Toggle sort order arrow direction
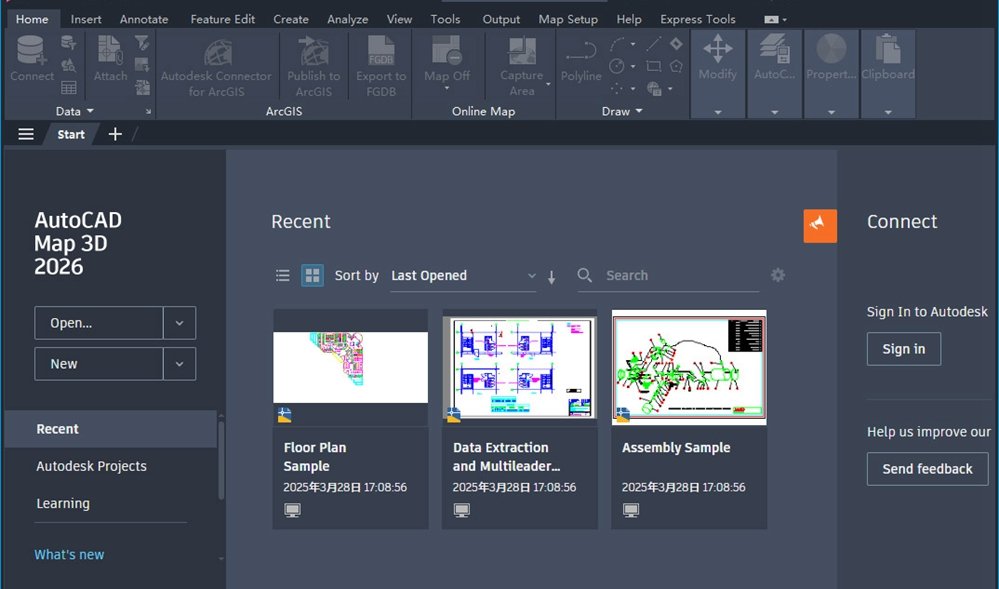Image resolution: width=999 pixels, height=589 pixels. (552, 277)
